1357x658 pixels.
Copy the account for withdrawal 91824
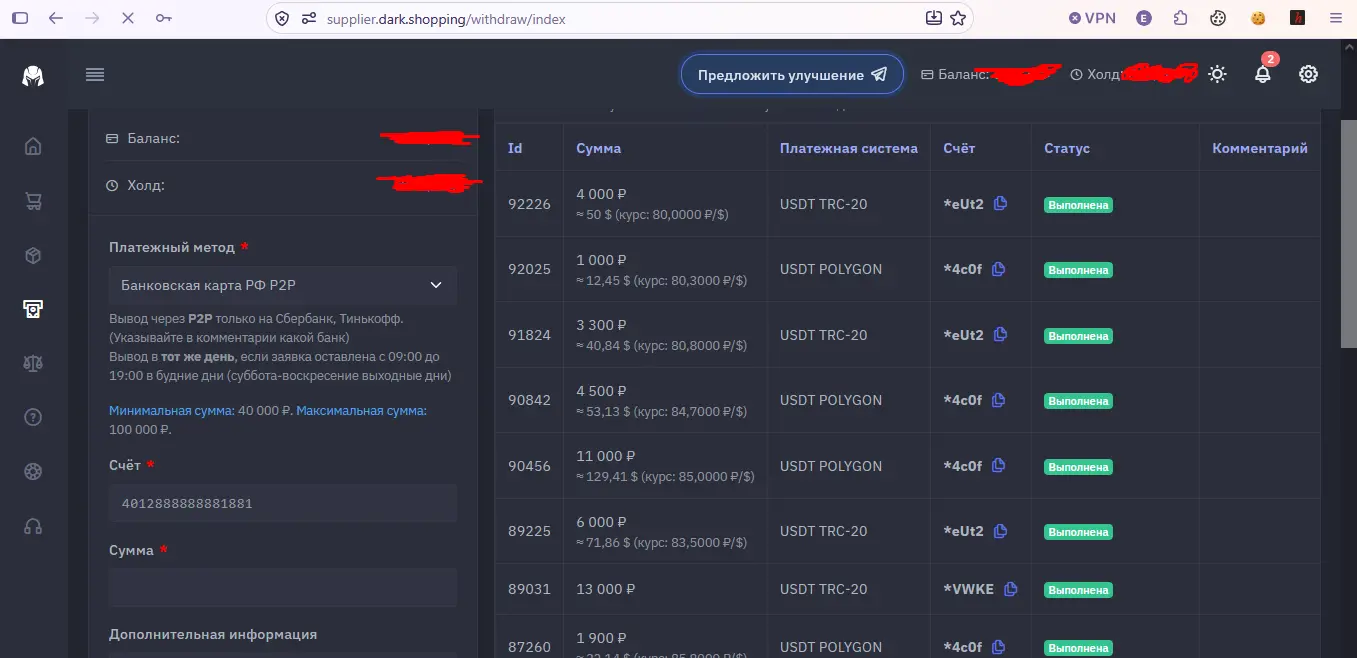[999, 334]
